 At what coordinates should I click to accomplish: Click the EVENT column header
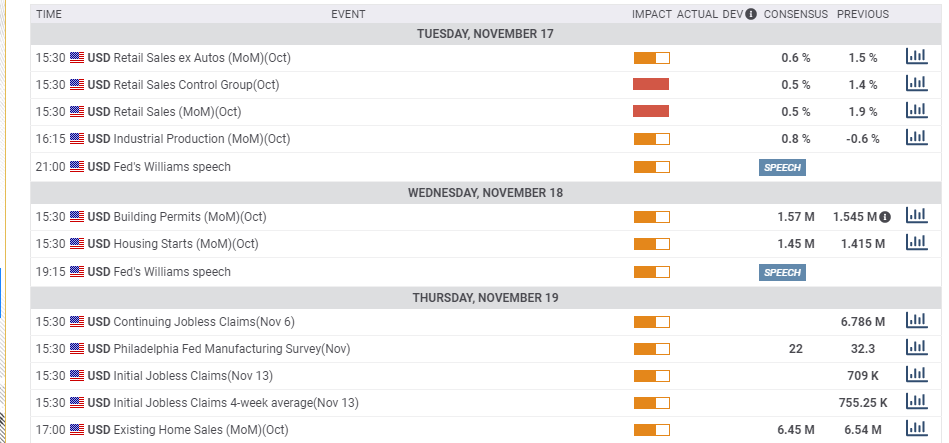[x=348, y=14]
